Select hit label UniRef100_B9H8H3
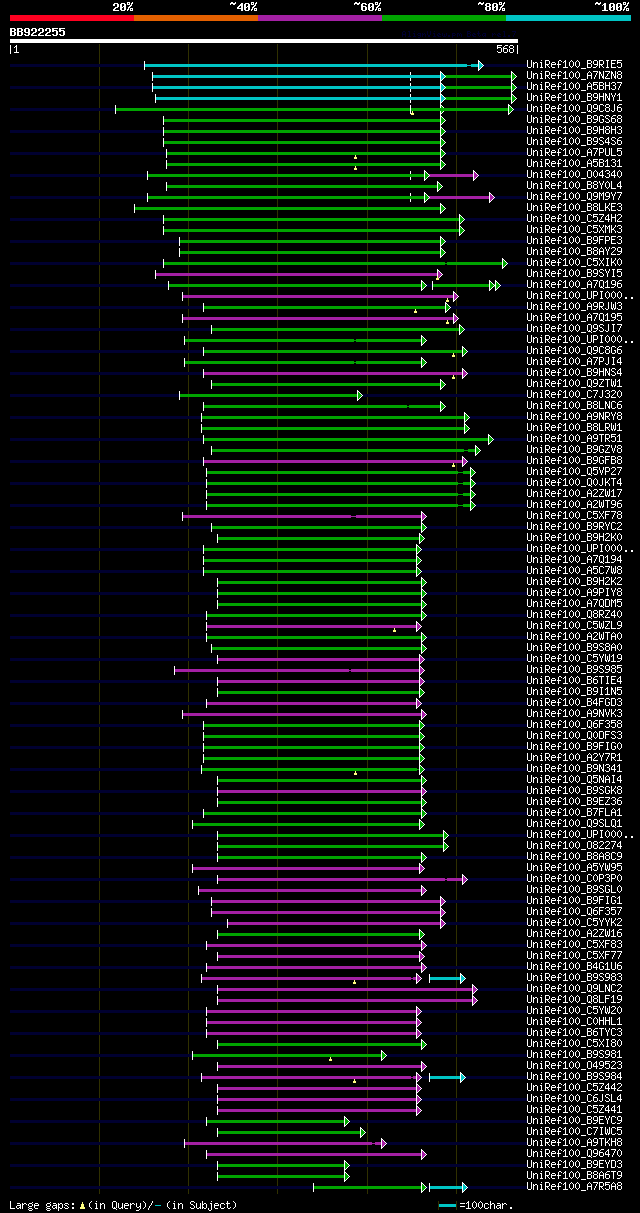This screenshot has height=1213, width=640. click(x=574, y=131)
